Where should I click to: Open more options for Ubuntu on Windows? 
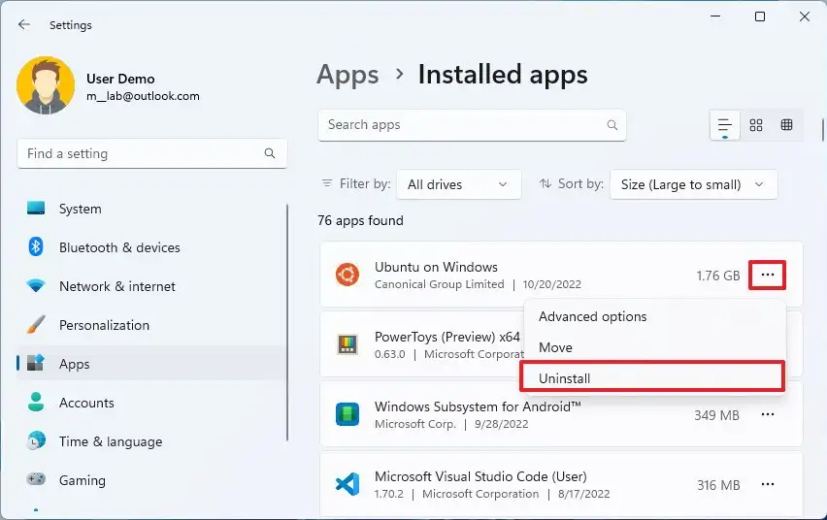coord(767,275)
